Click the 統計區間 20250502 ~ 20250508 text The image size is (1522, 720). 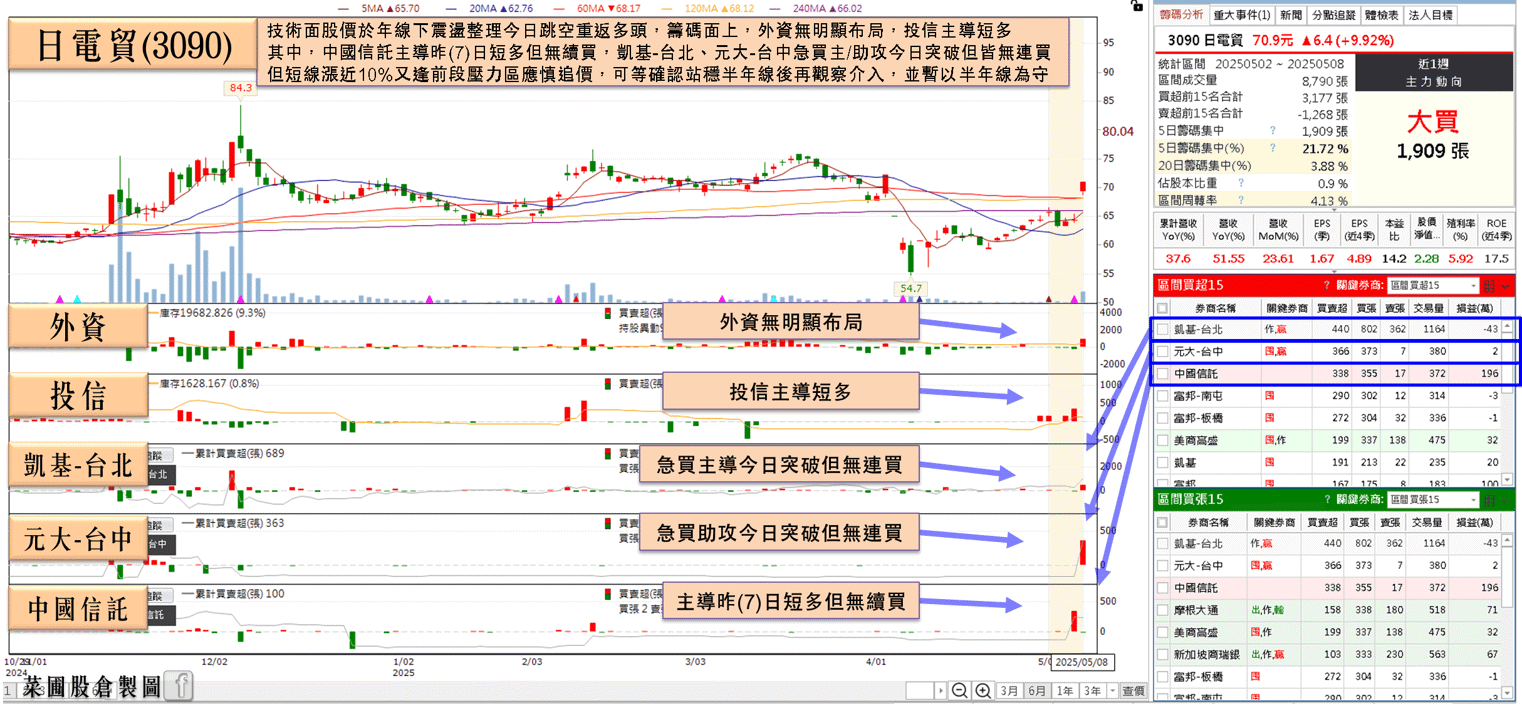pos(1252,62)
